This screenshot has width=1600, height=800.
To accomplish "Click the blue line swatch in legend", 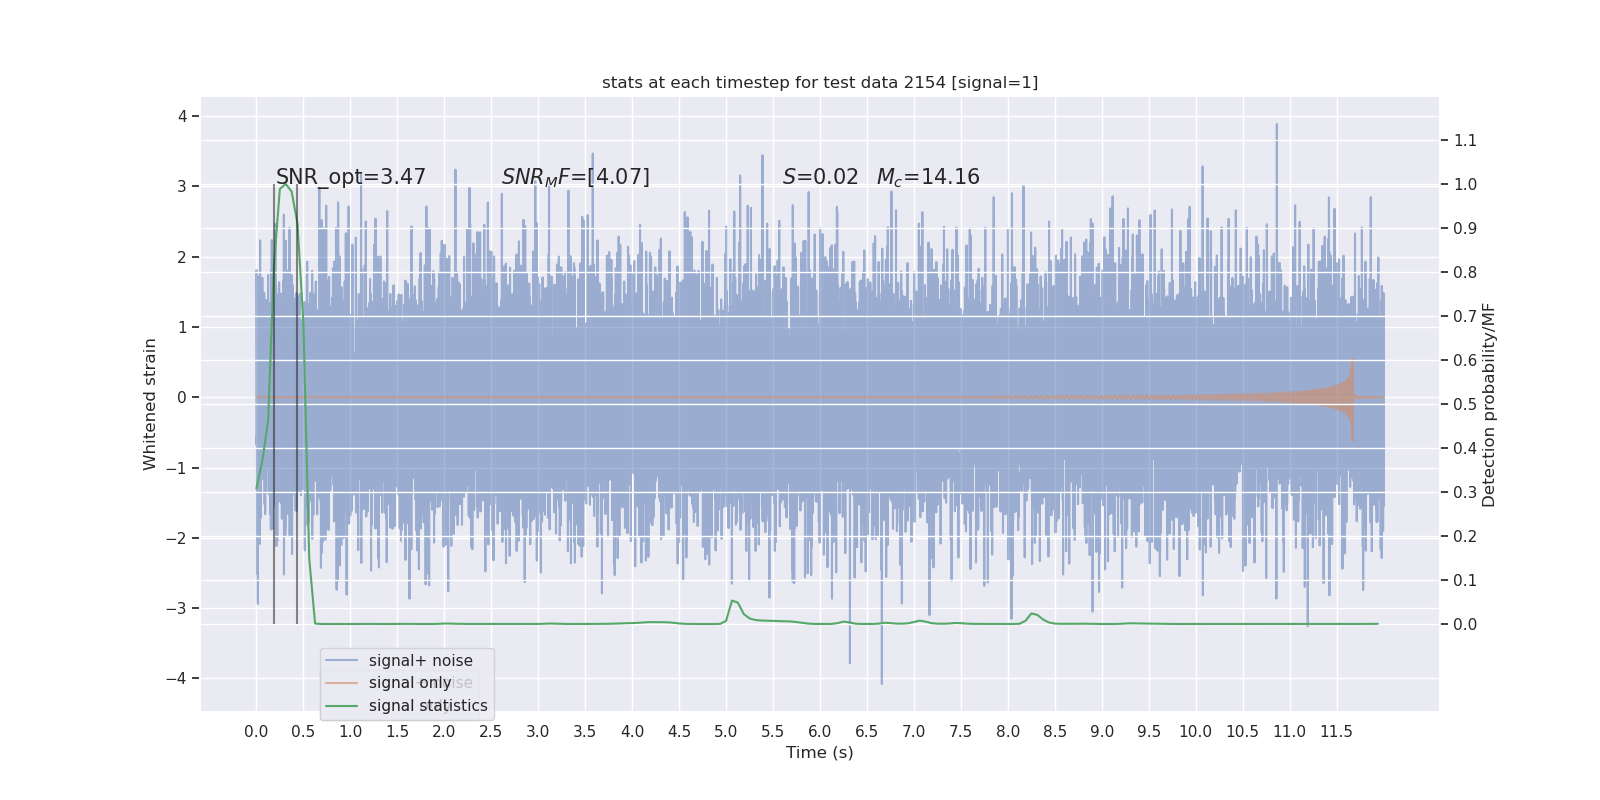I will [342, 661].
